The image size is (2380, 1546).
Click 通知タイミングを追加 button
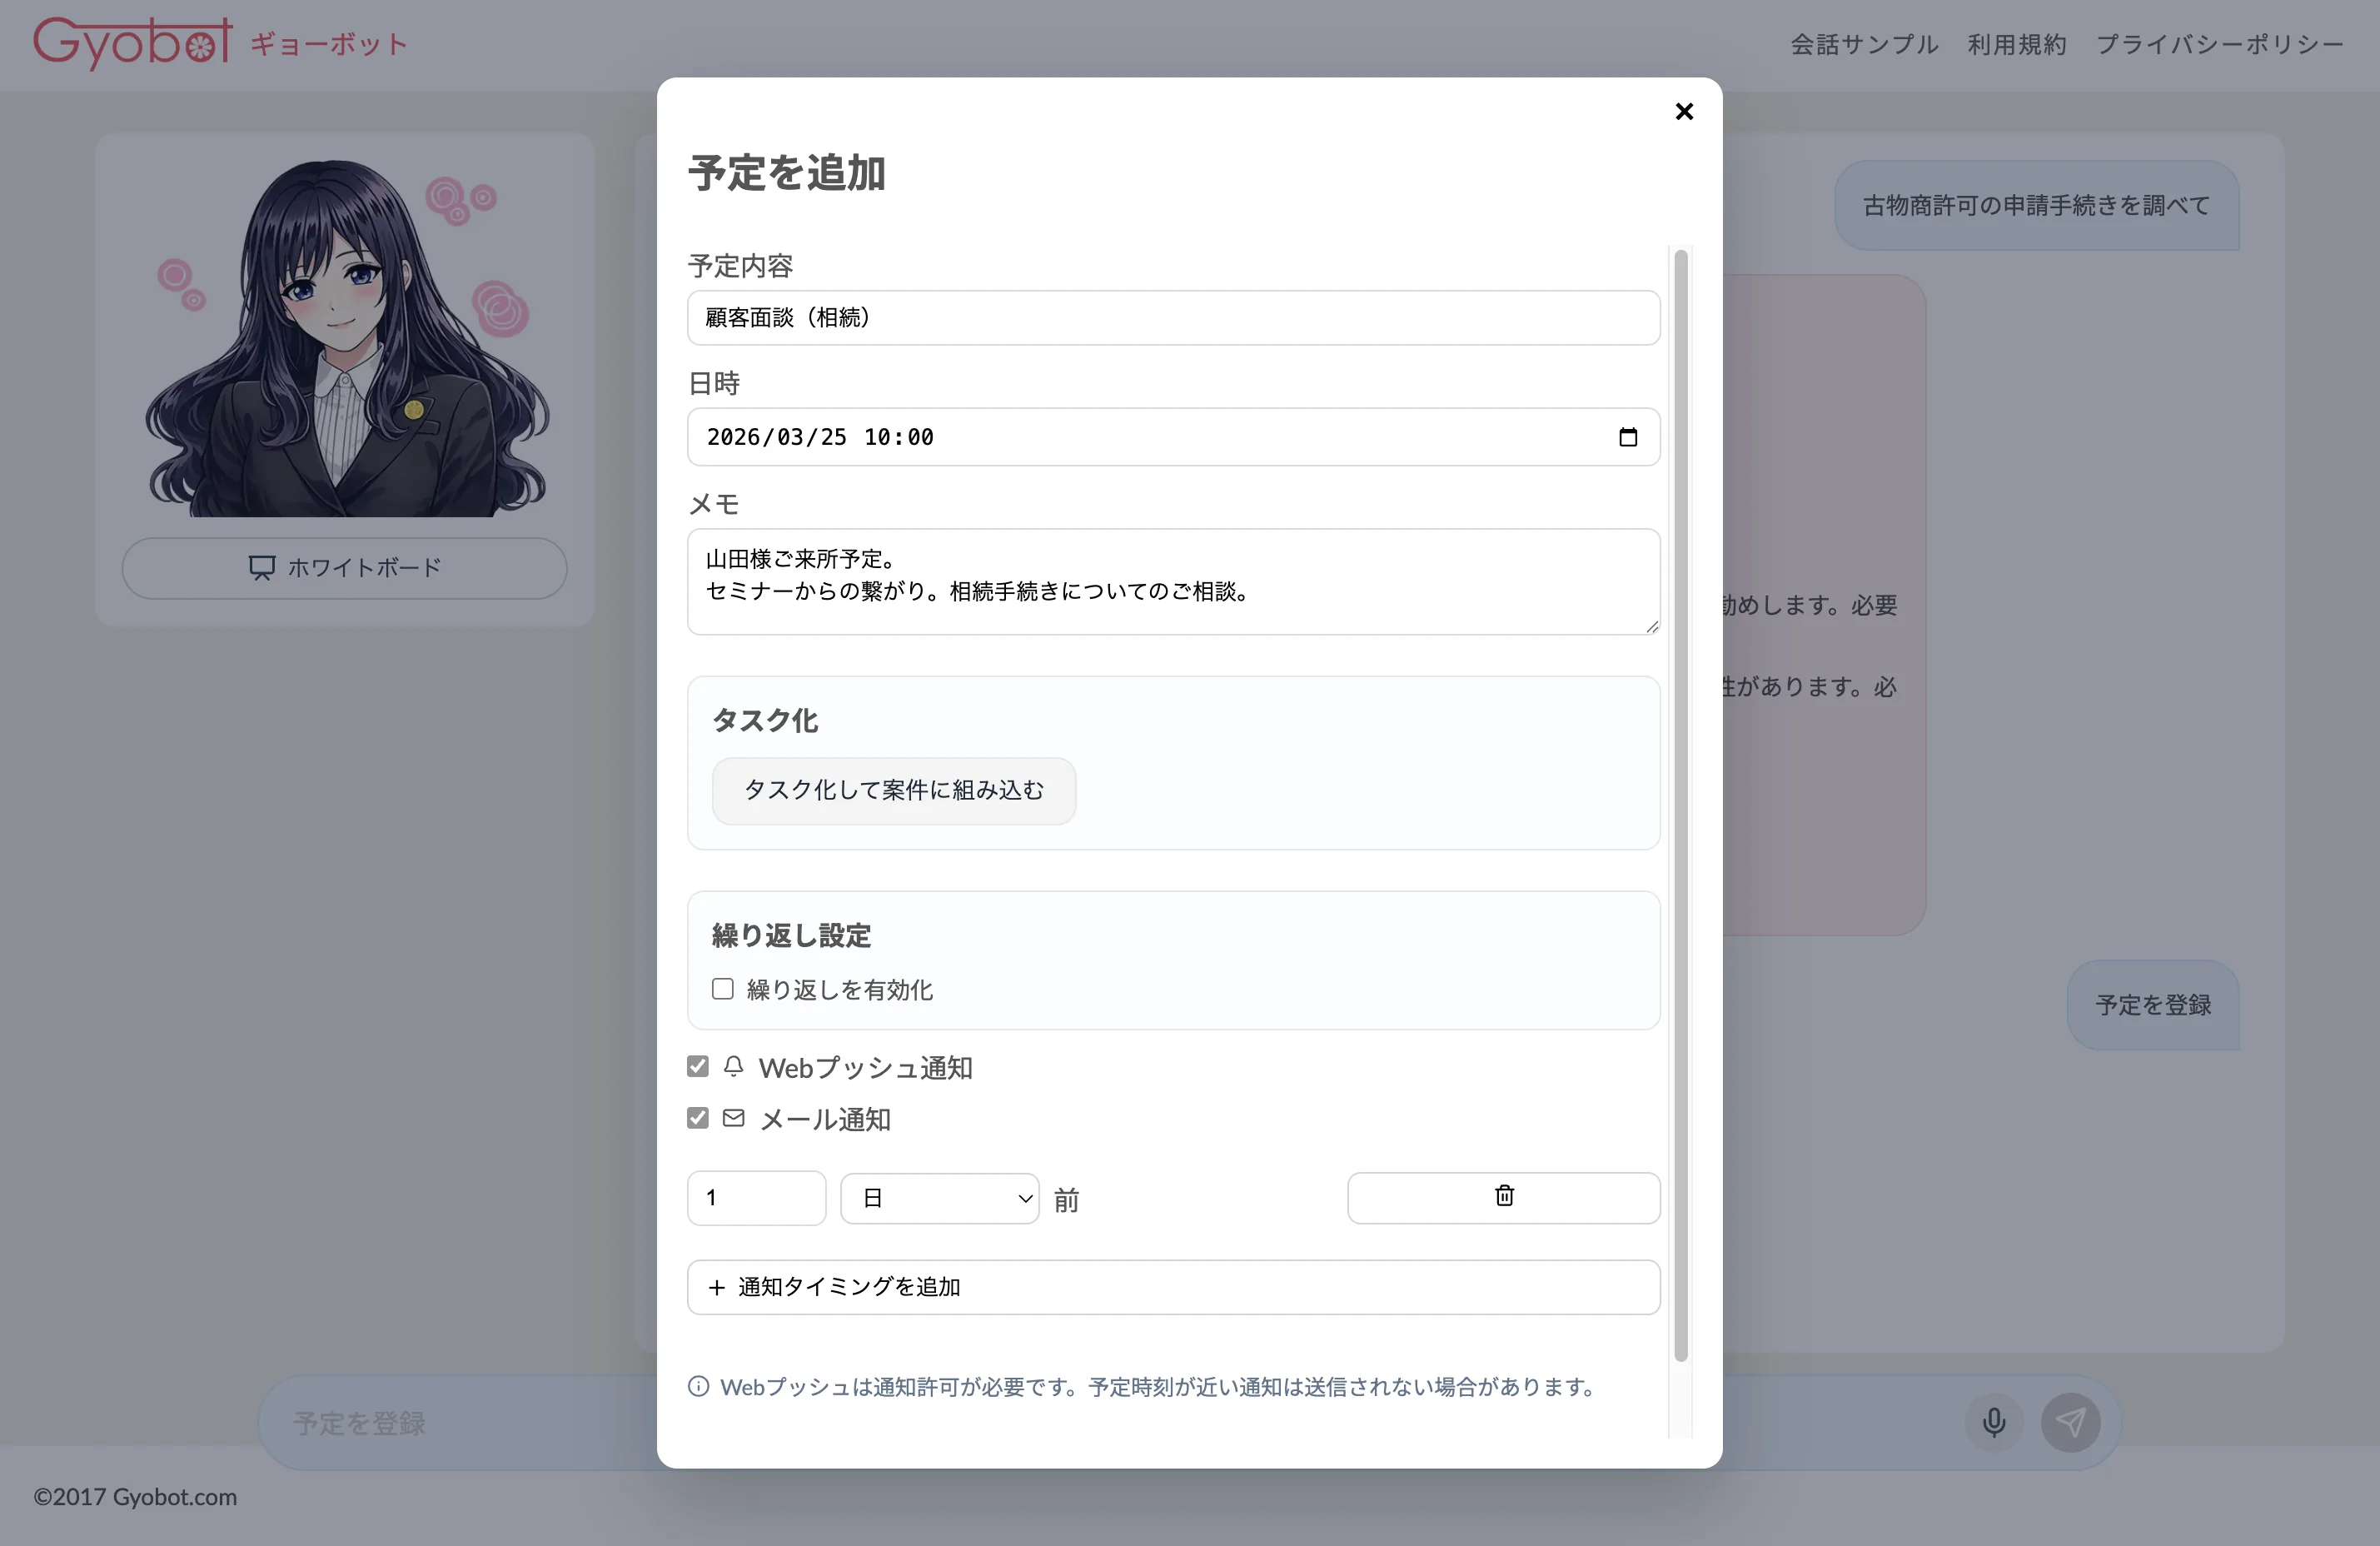tap(1173, 1287)
